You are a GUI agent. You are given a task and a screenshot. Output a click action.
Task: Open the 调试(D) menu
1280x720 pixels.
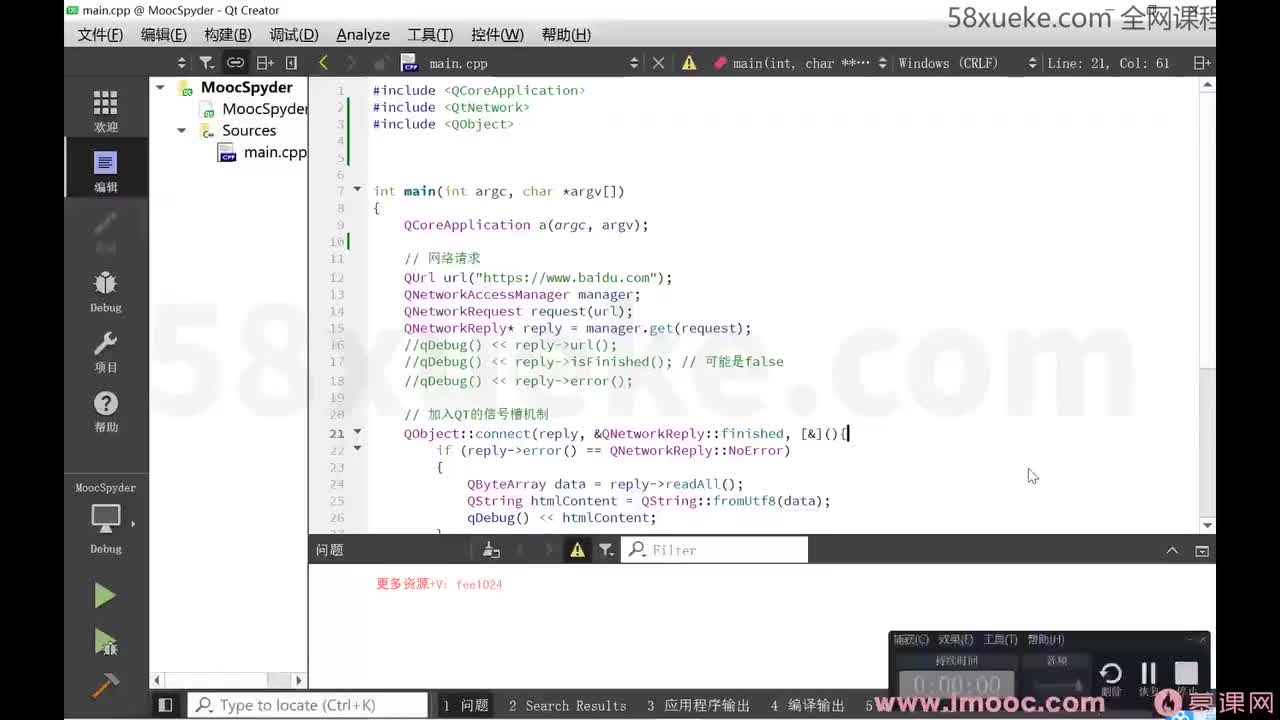pos(294,34)
